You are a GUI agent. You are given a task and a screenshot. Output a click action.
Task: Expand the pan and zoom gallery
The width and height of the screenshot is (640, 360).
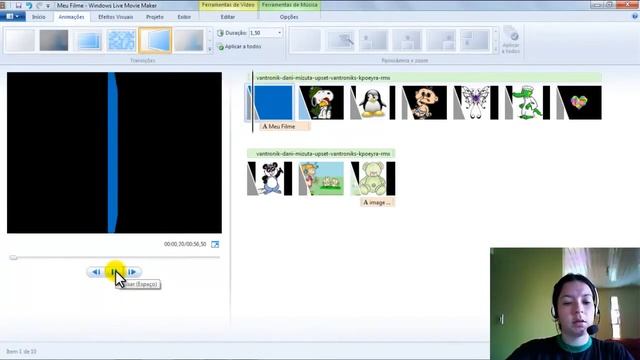pos(496,50)
